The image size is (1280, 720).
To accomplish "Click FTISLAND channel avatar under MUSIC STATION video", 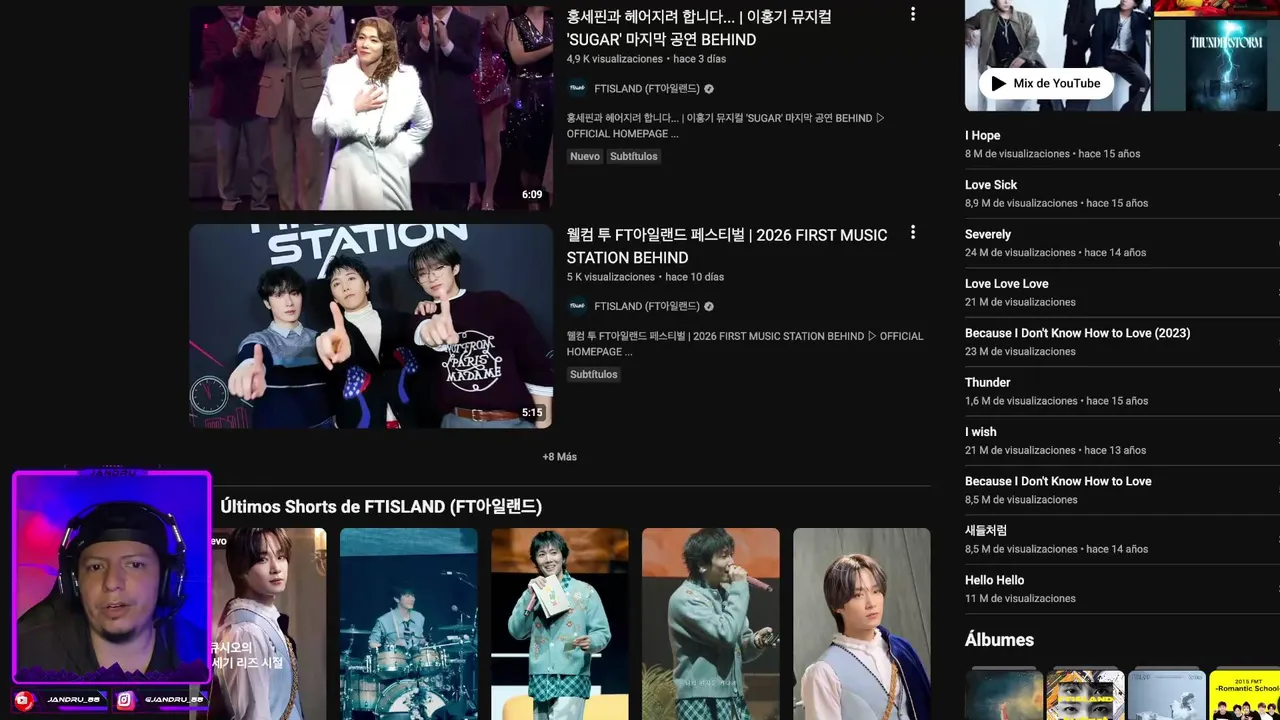I will click(x=577, y=306).
